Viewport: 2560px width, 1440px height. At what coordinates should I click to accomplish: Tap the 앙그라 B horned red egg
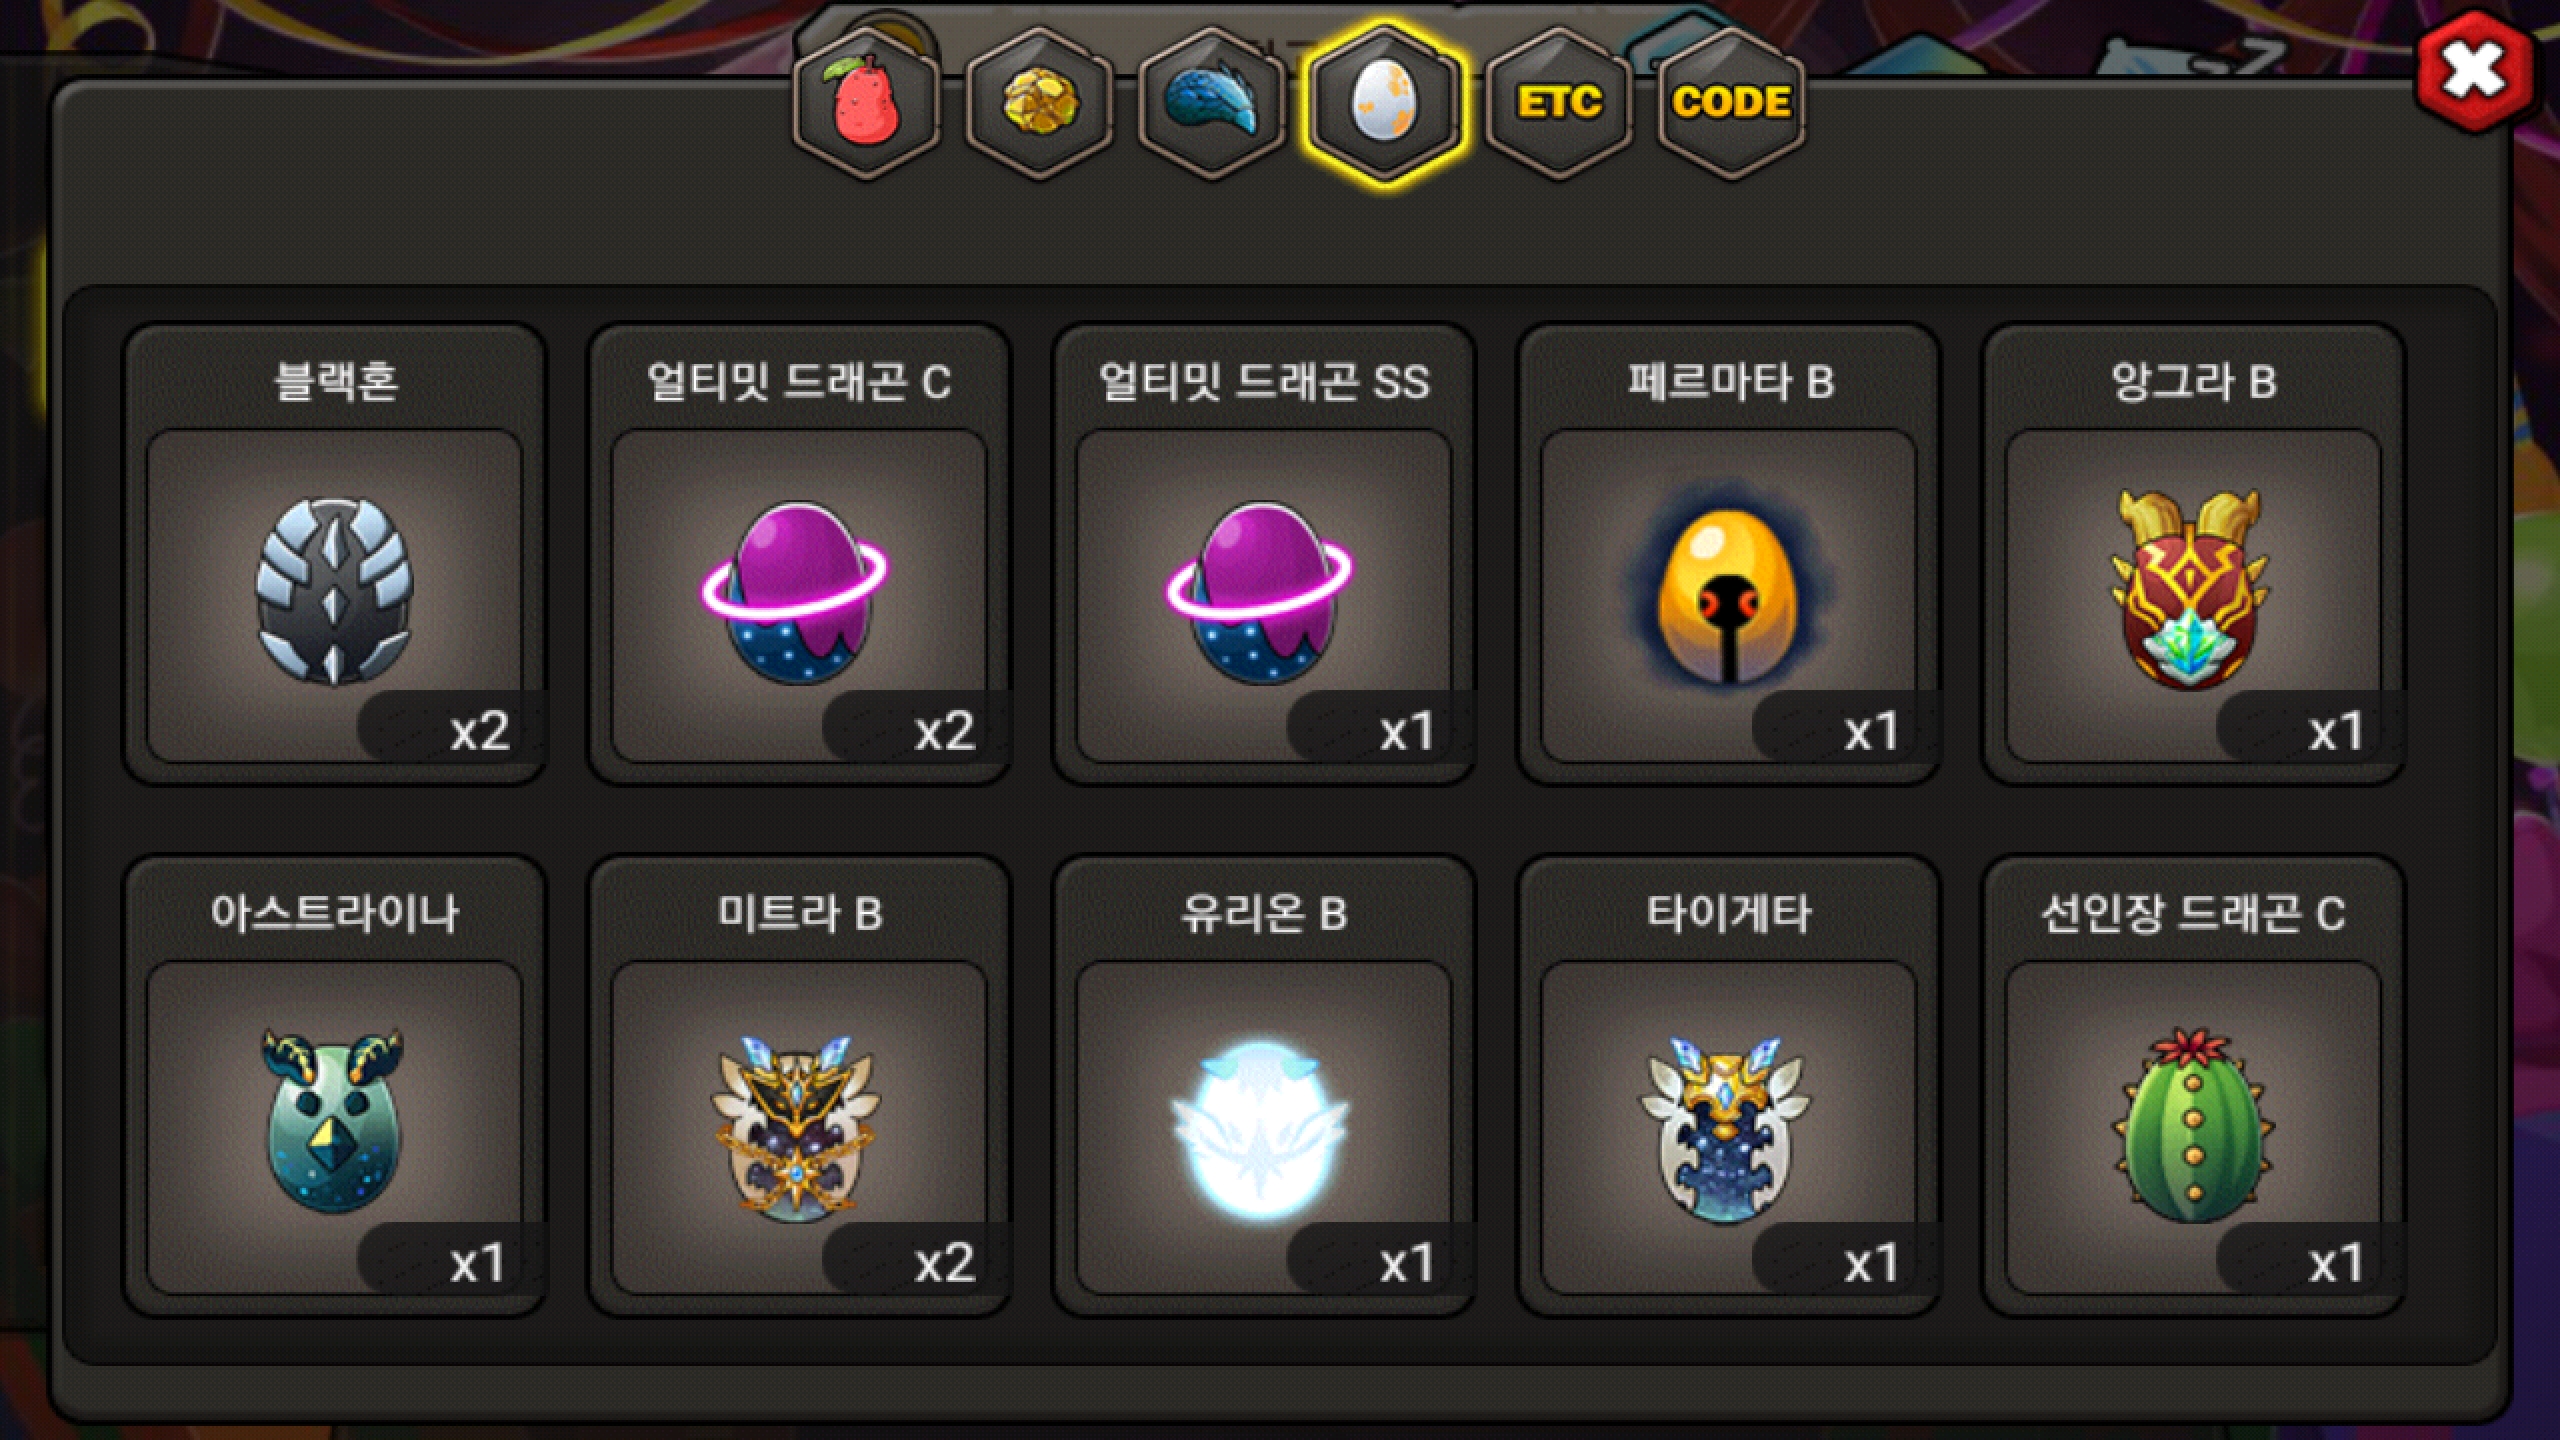[2193, 594]
